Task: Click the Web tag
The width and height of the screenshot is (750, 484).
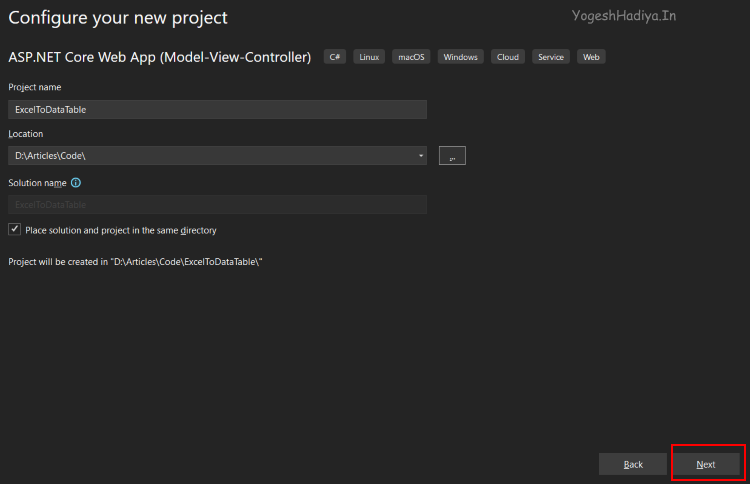Action: click(591, 57)
